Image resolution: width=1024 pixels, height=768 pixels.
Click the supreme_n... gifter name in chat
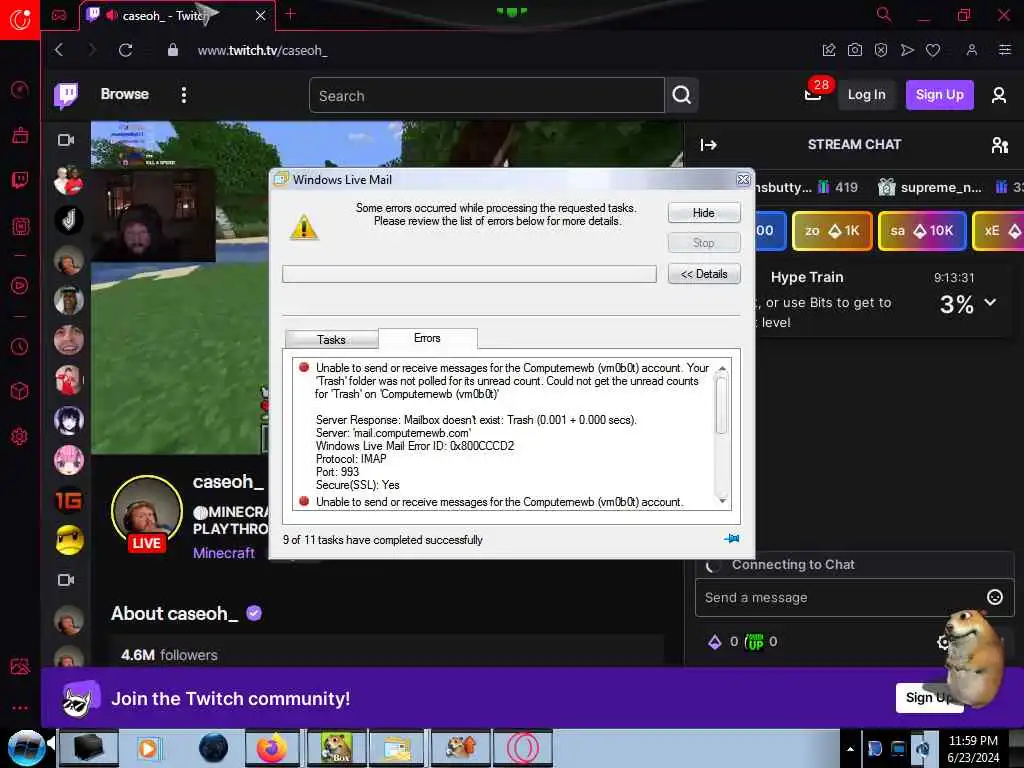(941, 187)
